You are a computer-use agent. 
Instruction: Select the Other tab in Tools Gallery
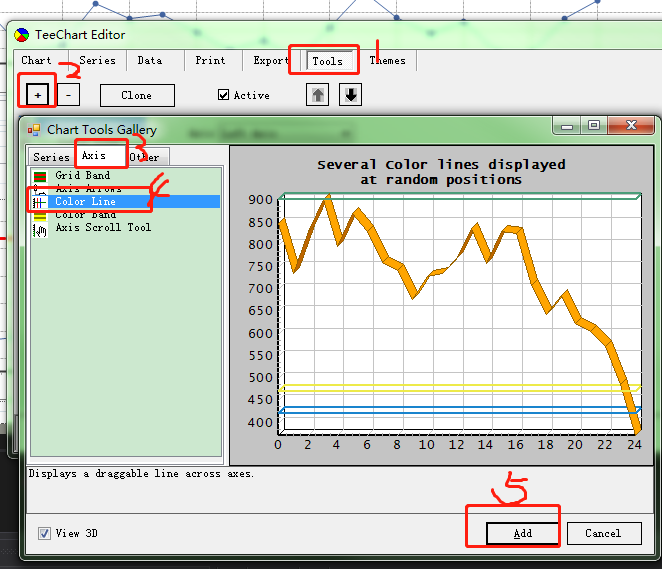[144, 157]
